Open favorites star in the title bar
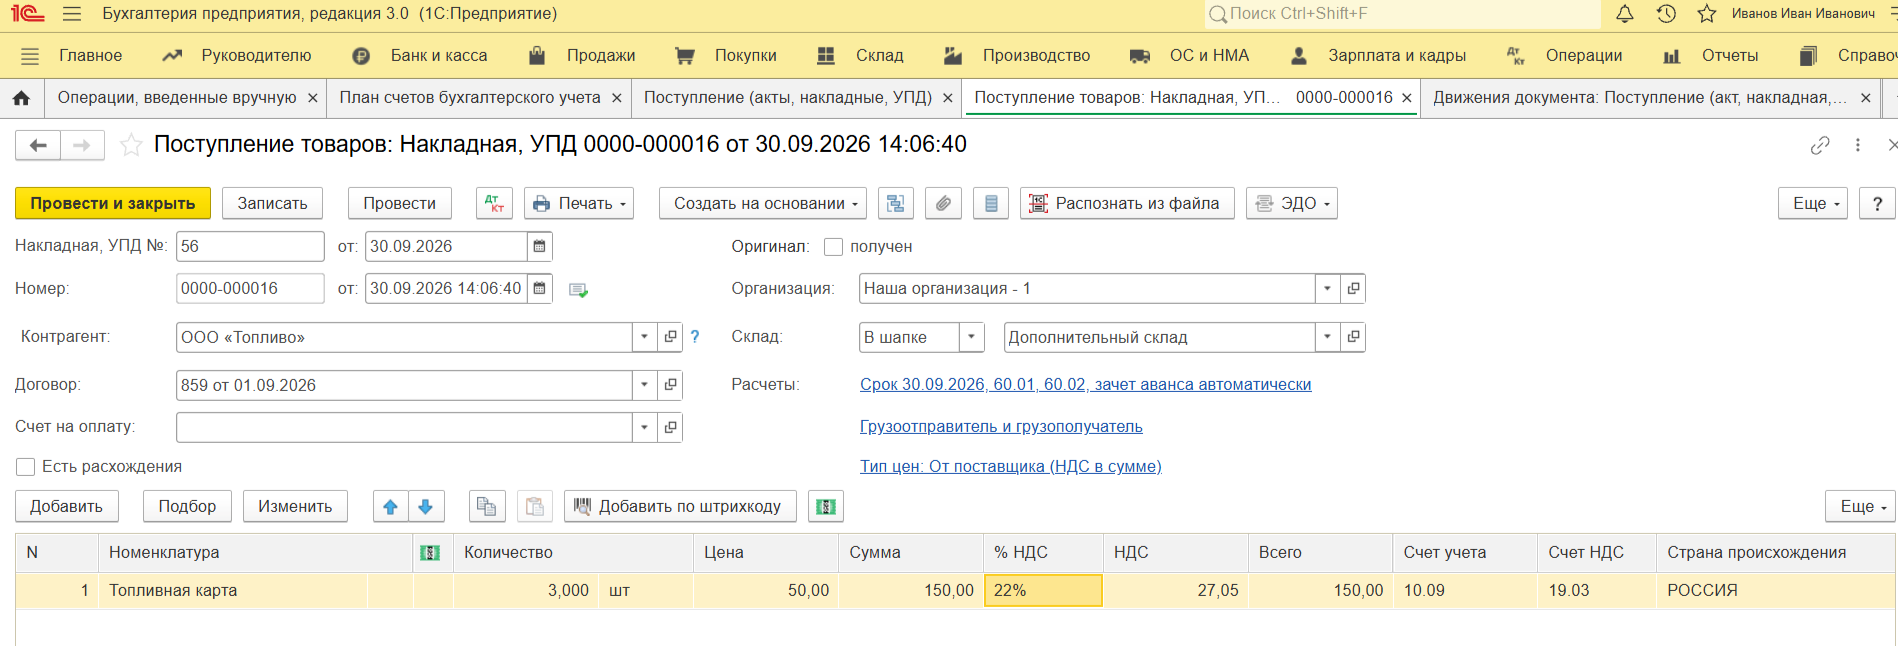 [1707, 14]
